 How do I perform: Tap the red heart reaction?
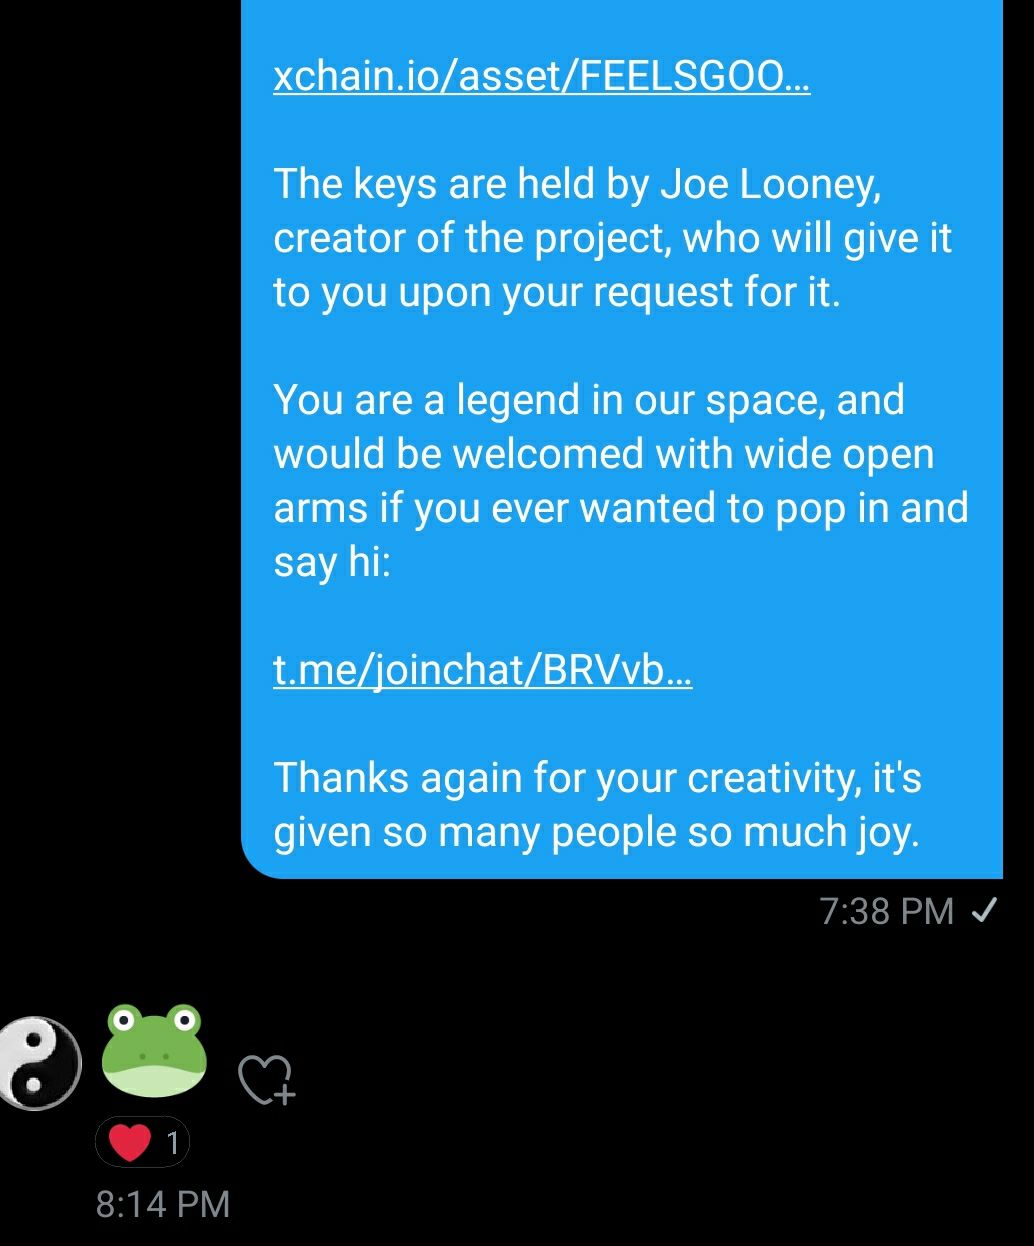(x=129, y=1142)
